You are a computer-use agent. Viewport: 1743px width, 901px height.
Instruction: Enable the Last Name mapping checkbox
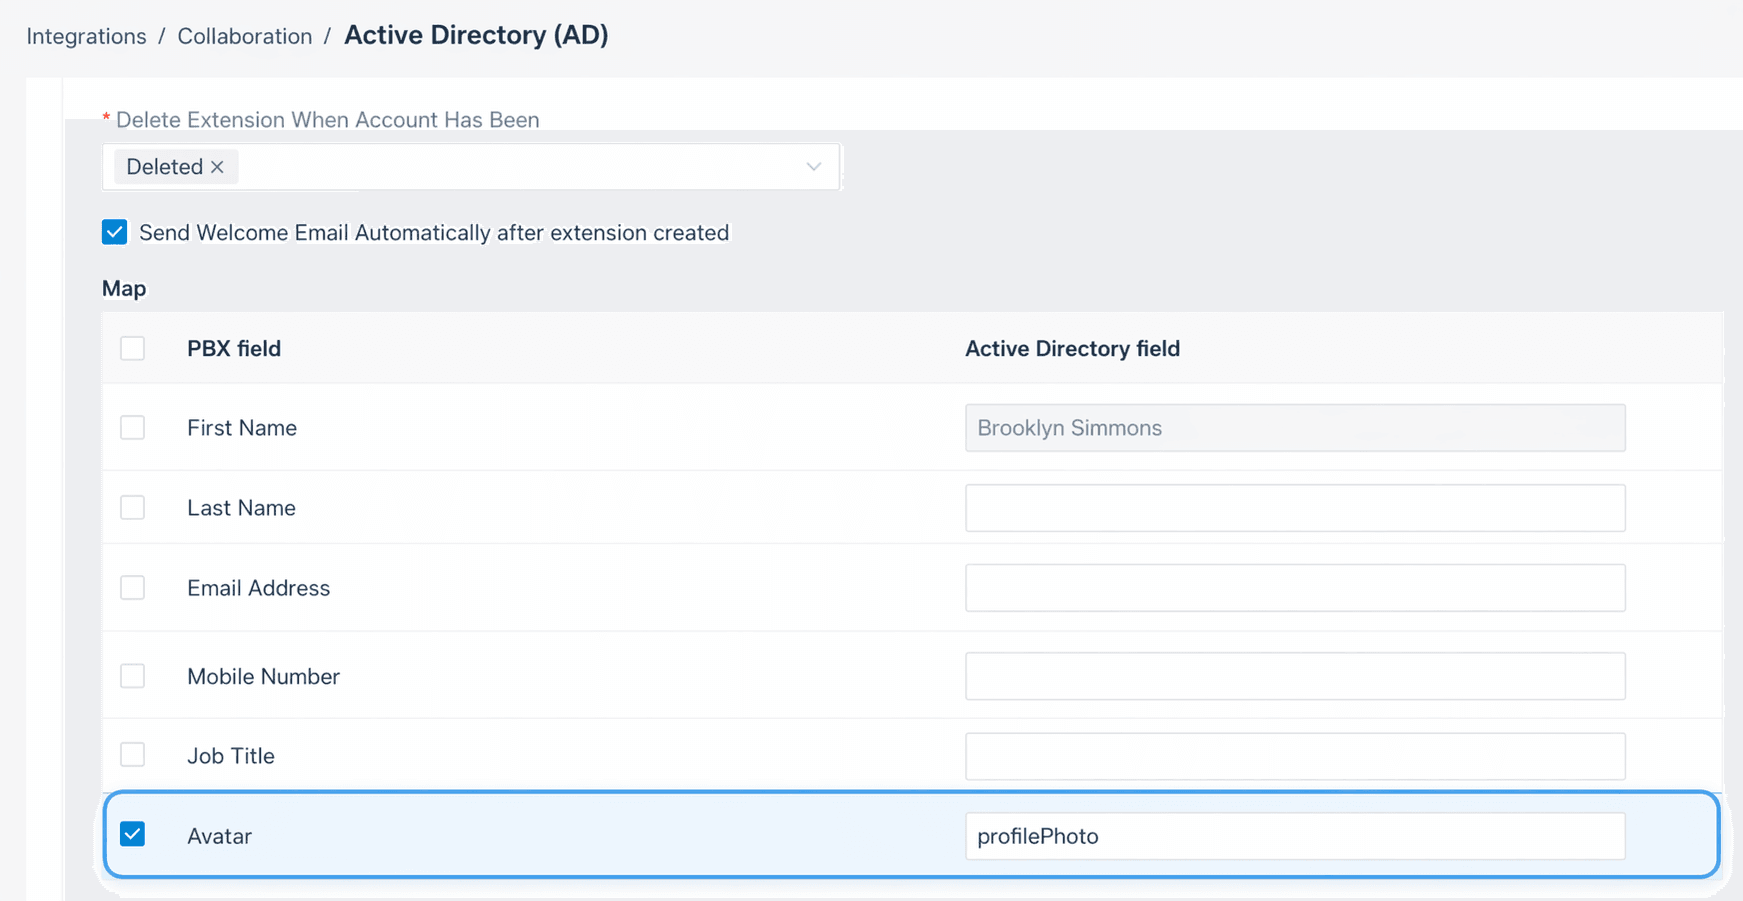pos(132,507)
